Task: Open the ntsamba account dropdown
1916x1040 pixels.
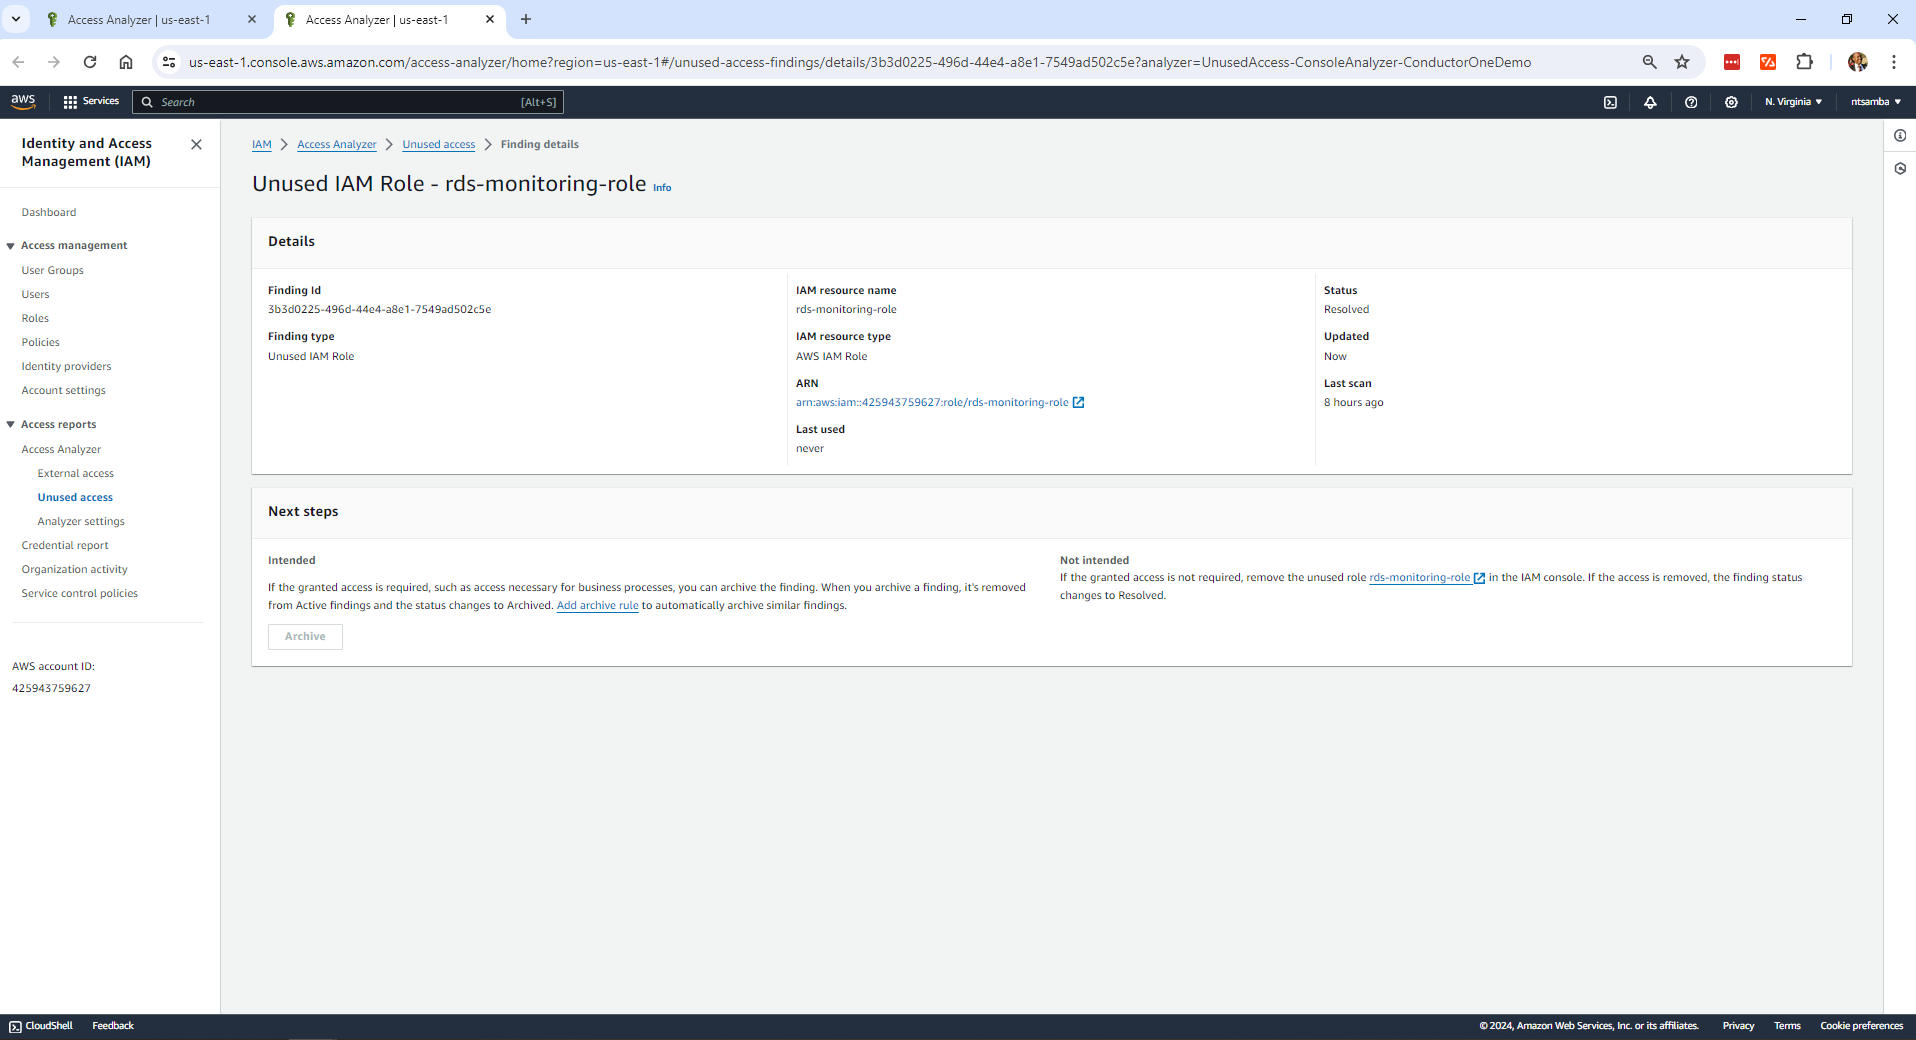Action: pos(1875,102)
